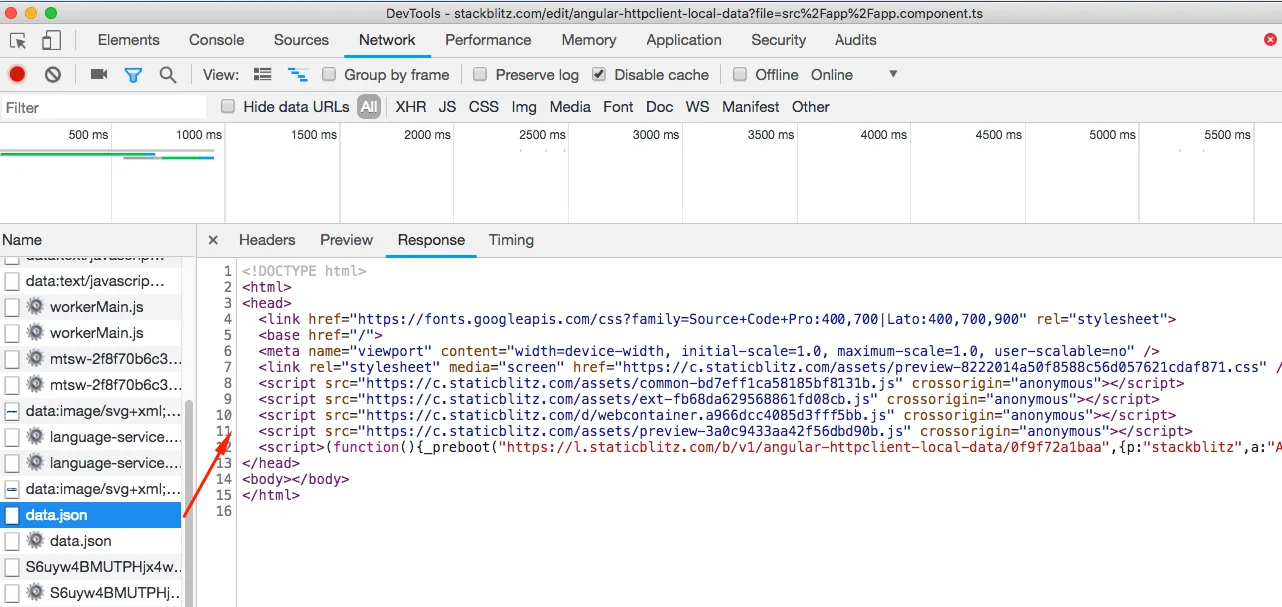Click the file icon of the highlighted data.json row
This screenshot has width=1282, height=607.
(x=12, y=515)
